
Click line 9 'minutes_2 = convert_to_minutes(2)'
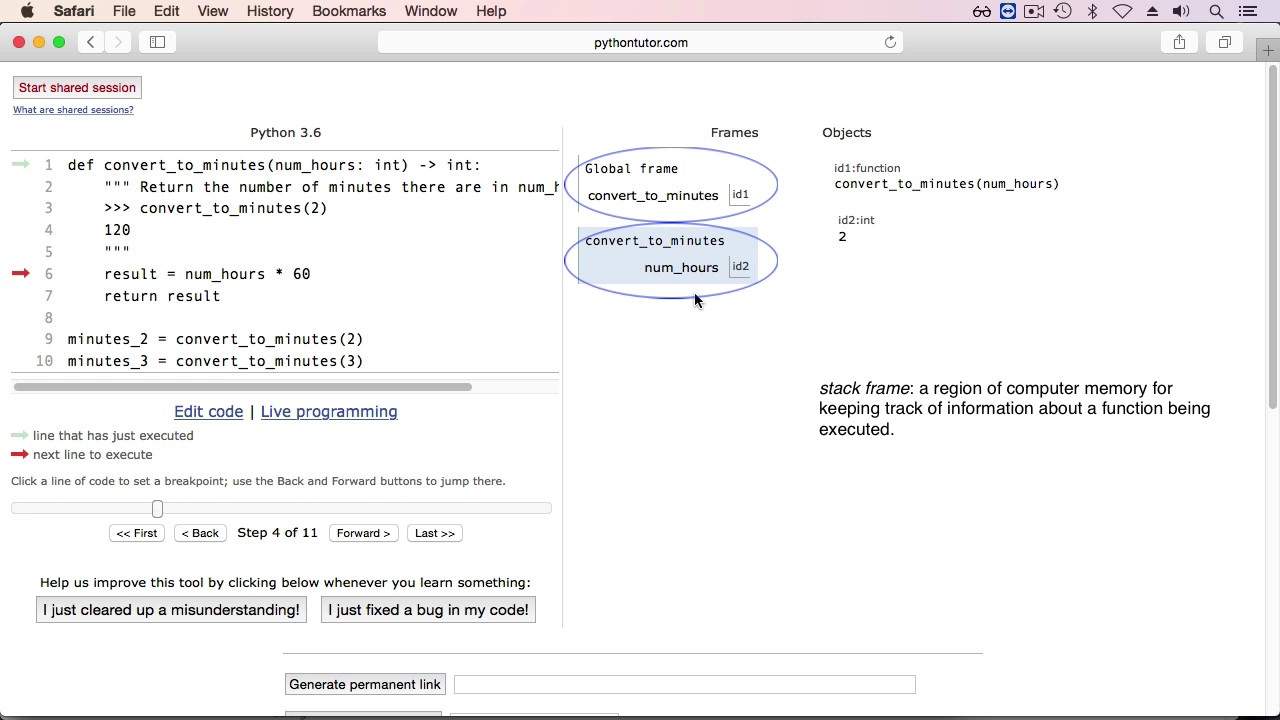pyautogui.click(x=216, y=339)
